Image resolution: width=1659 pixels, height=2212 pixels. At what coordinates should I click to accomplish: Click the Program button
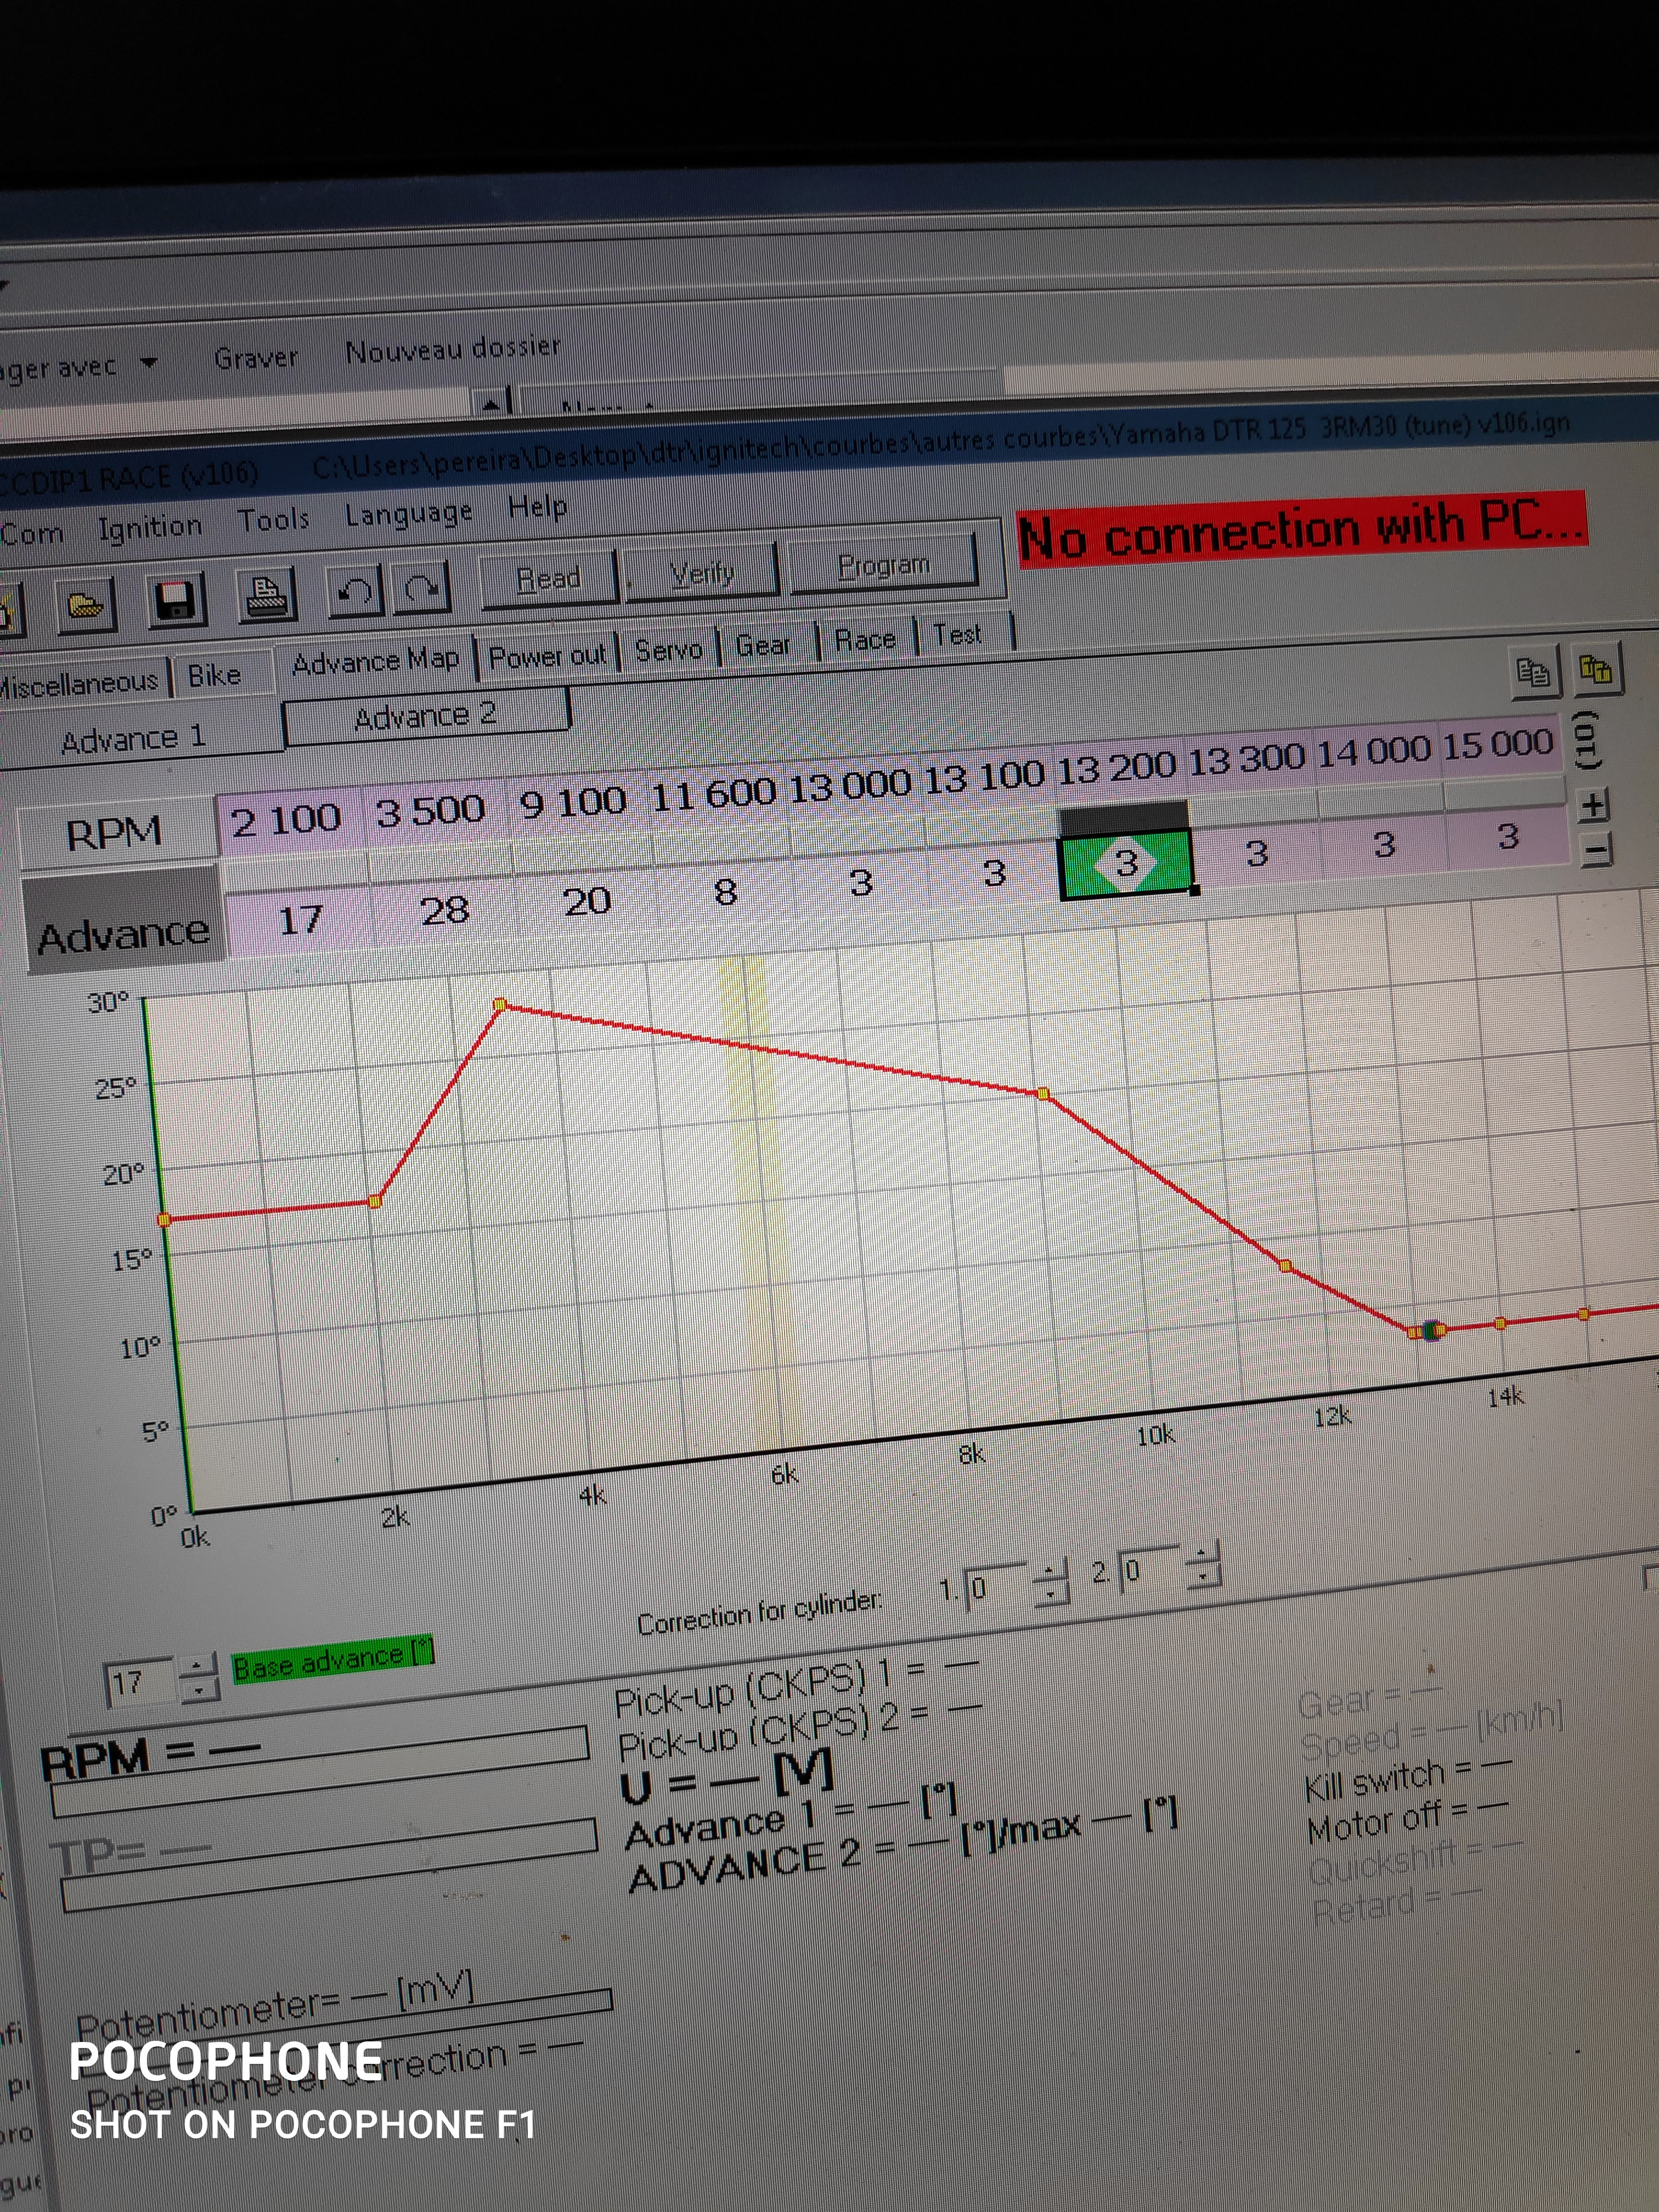click(884, 566)
